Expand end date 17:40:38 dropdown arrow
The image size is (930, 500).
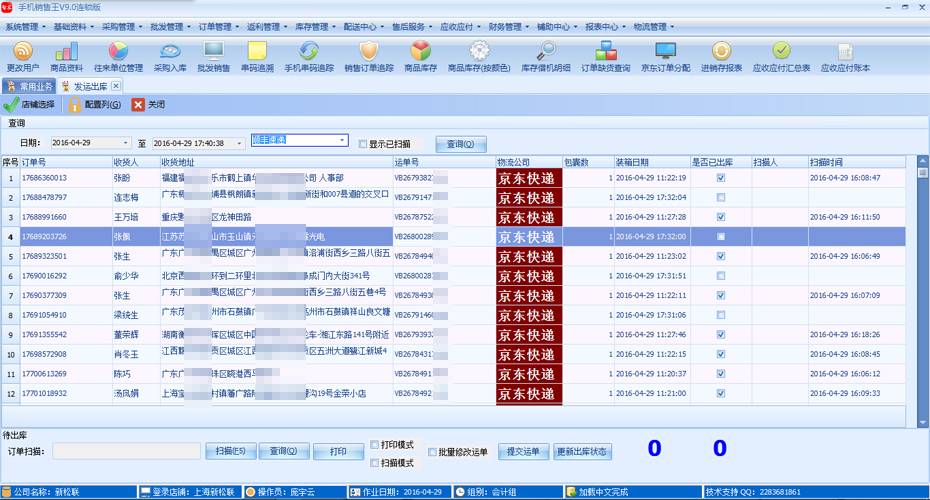[x=239, y=143]
